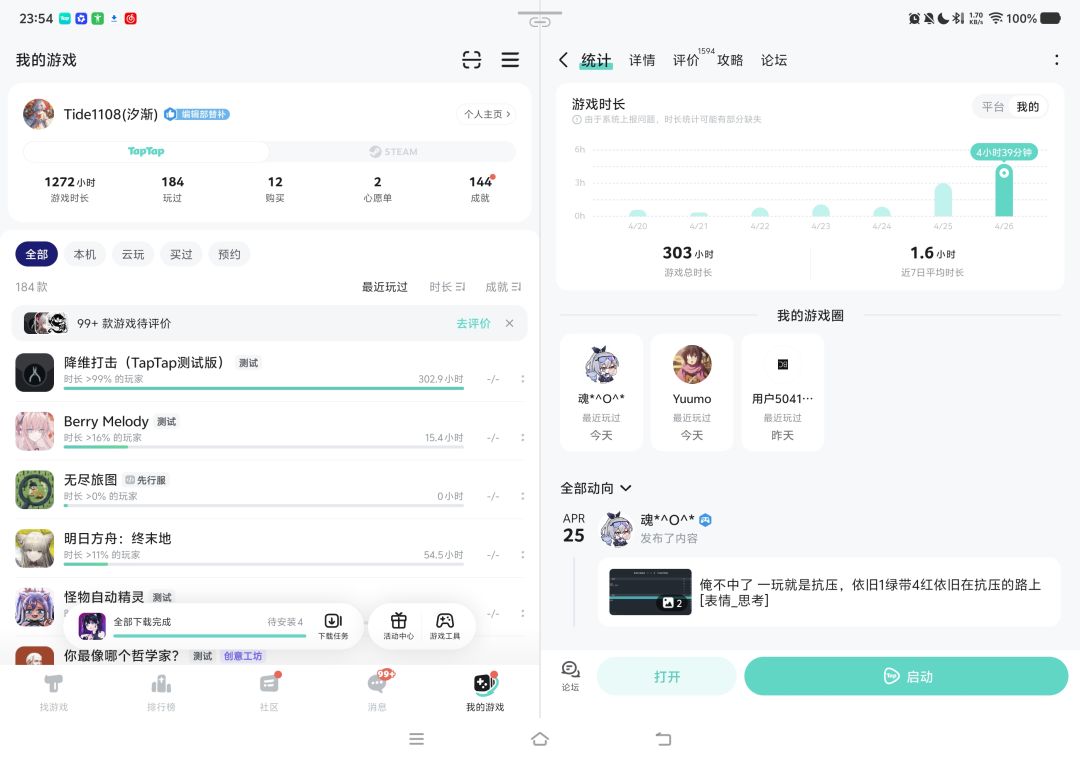Open the three-dot overflow menu at top right
This screenshot has height=759, width=1080.
point(1057,60)
